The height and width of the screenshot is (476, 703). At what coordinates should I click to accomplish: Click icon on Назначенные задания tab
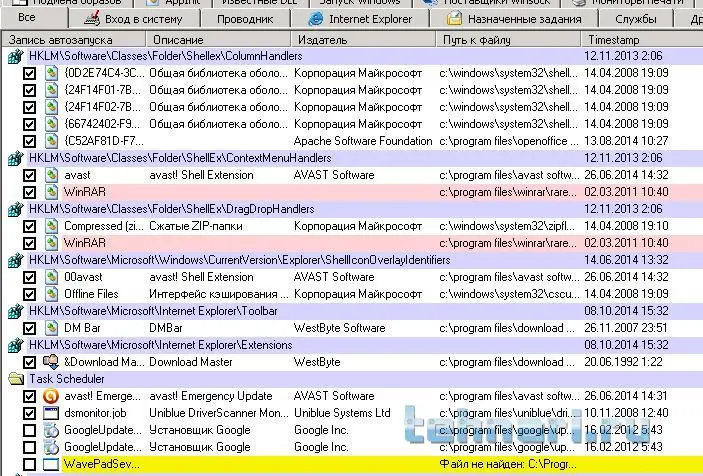[x=454, y=19]
